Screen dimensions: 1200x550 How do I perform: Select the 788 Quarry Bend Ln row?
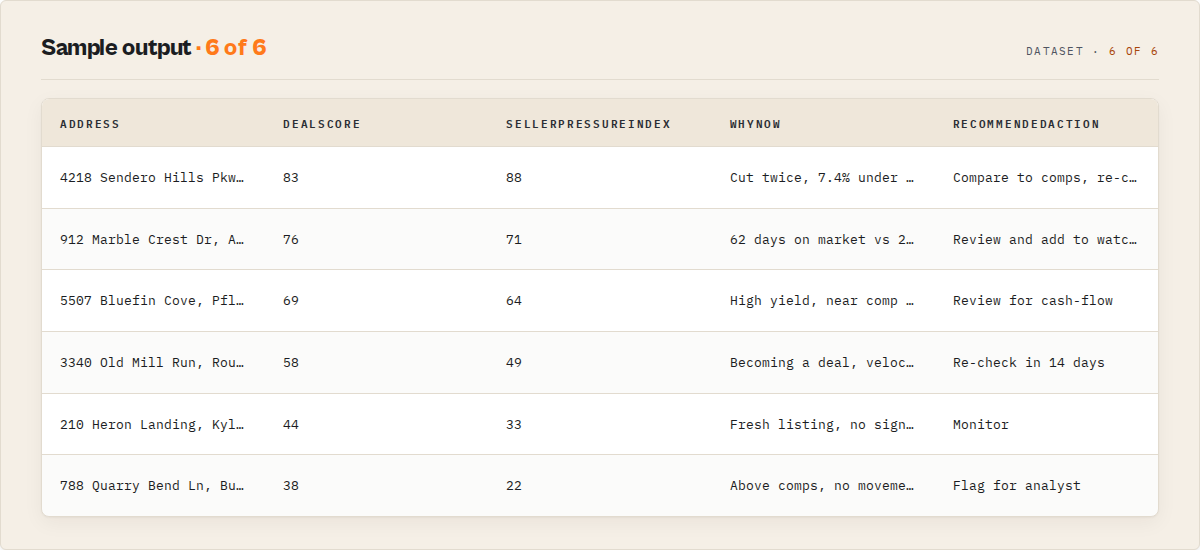(x=600, y=486)
